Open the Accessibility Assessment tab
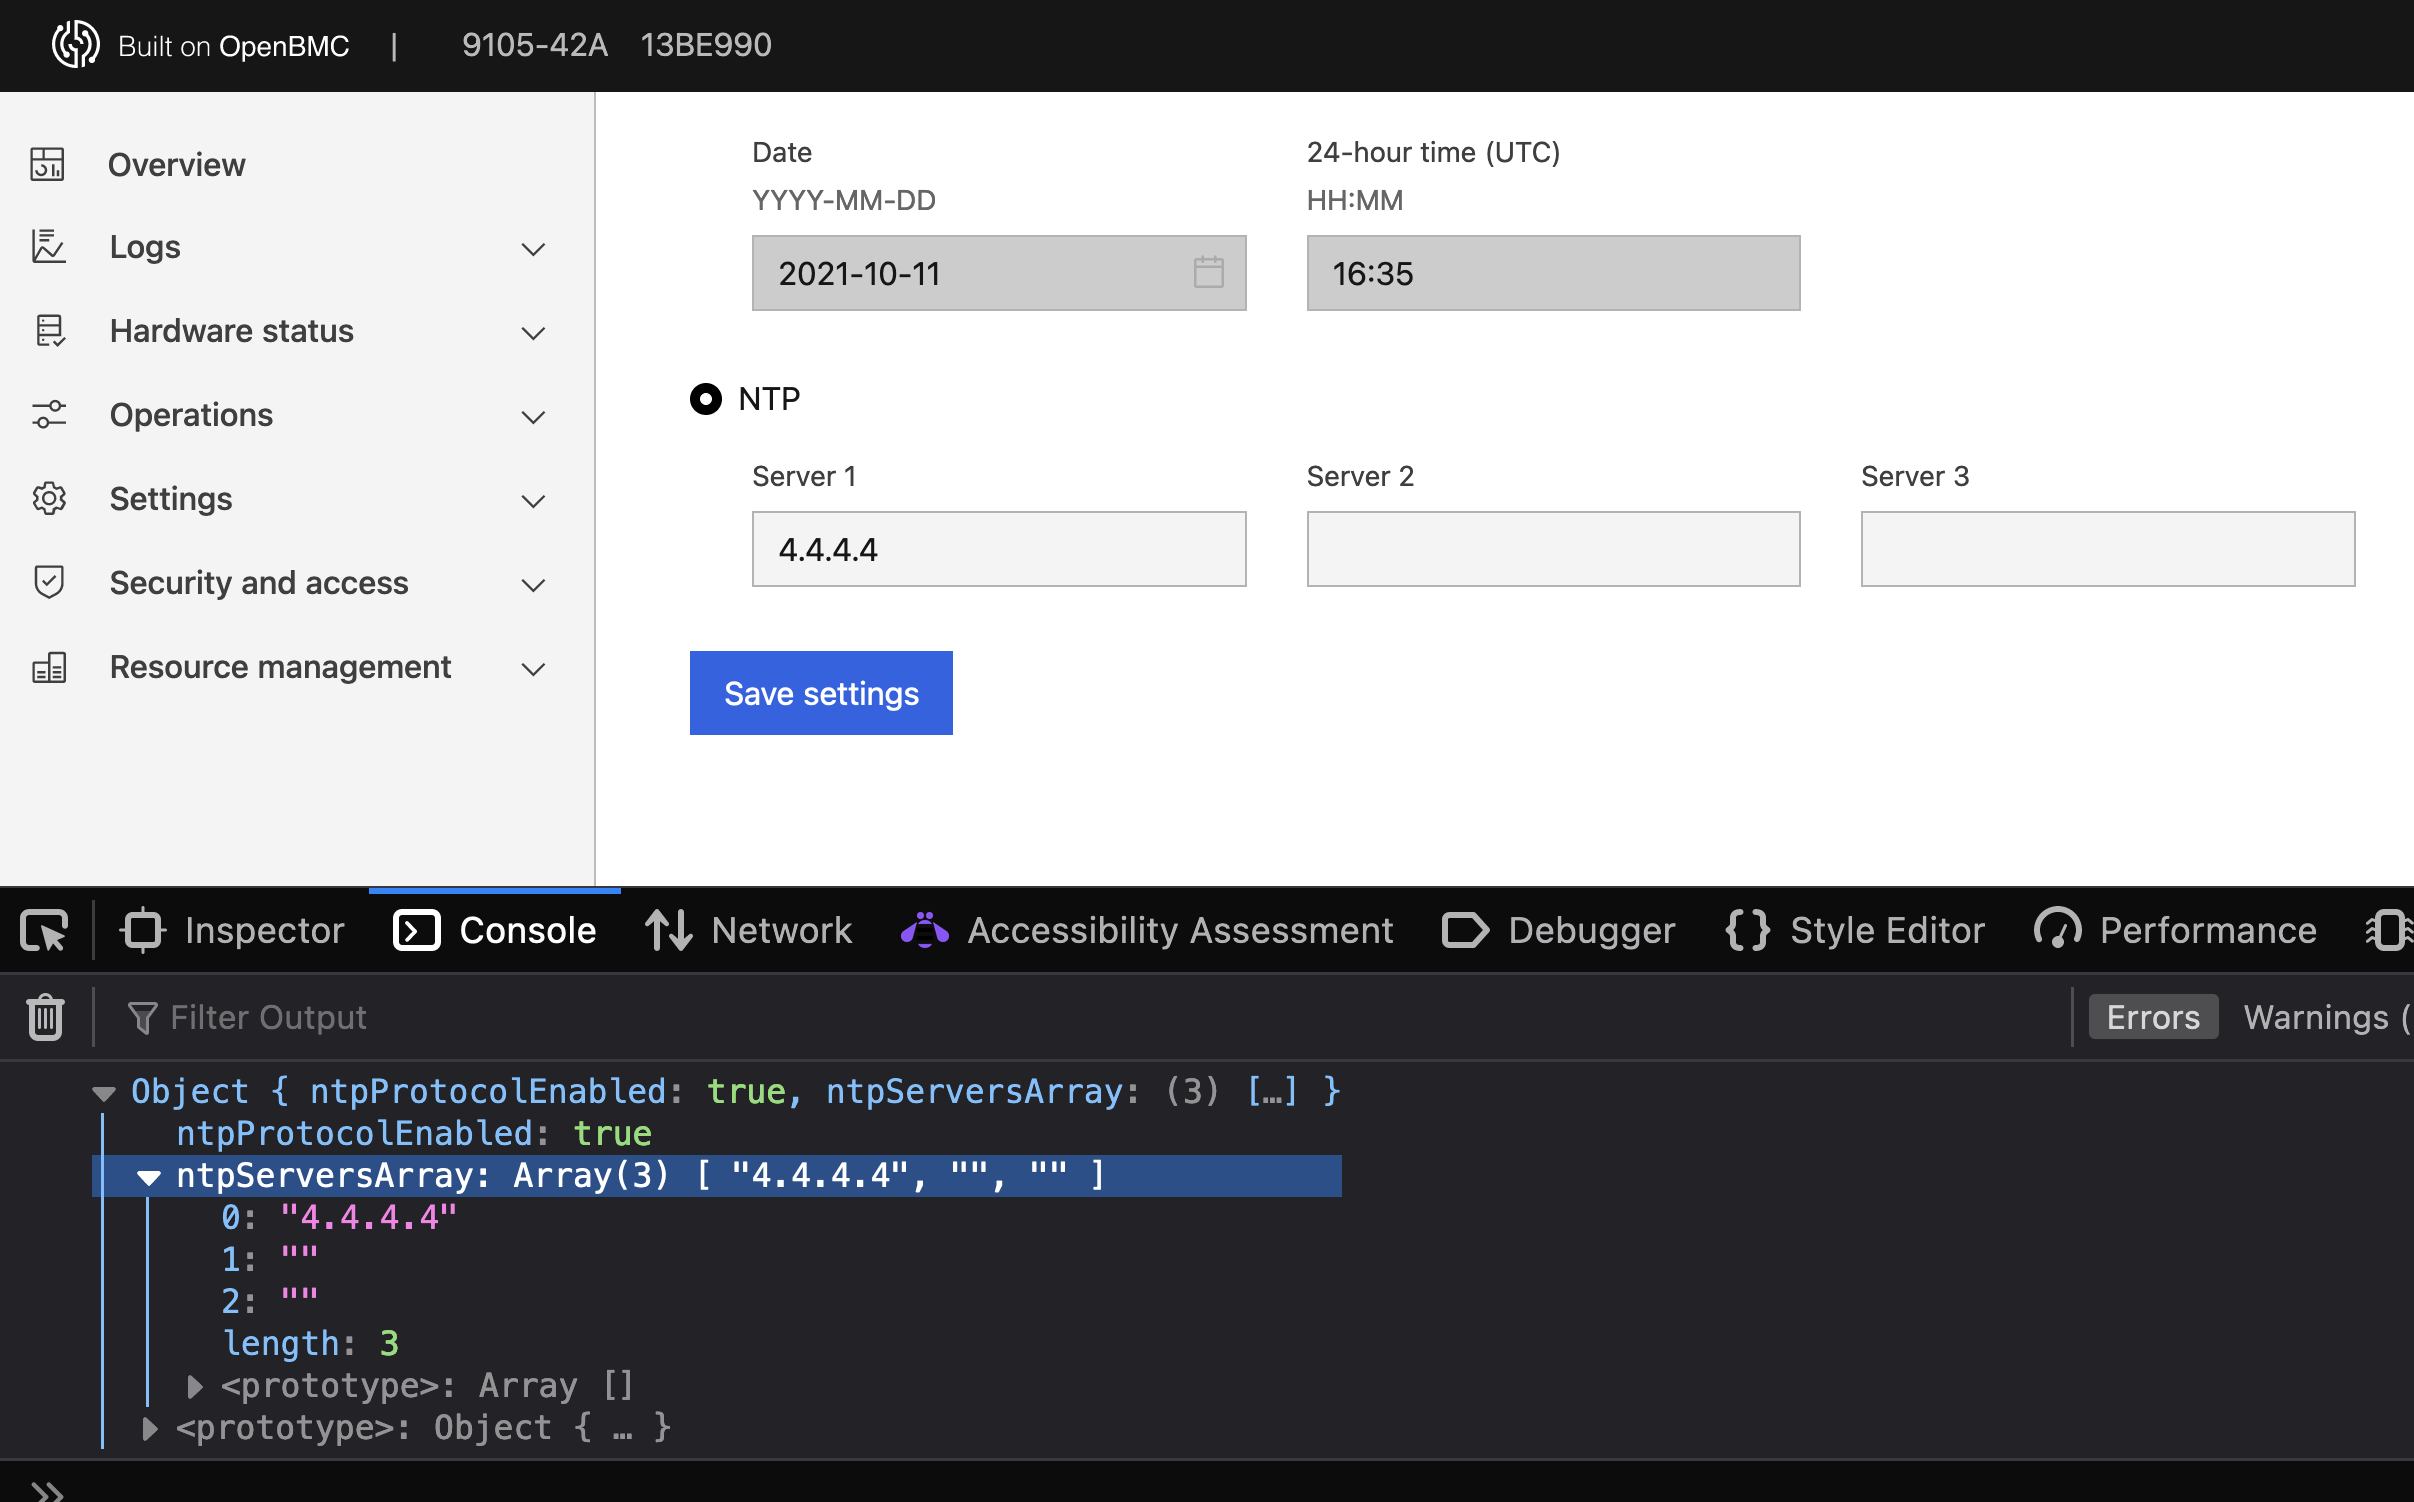 (x=1146, y=929)
